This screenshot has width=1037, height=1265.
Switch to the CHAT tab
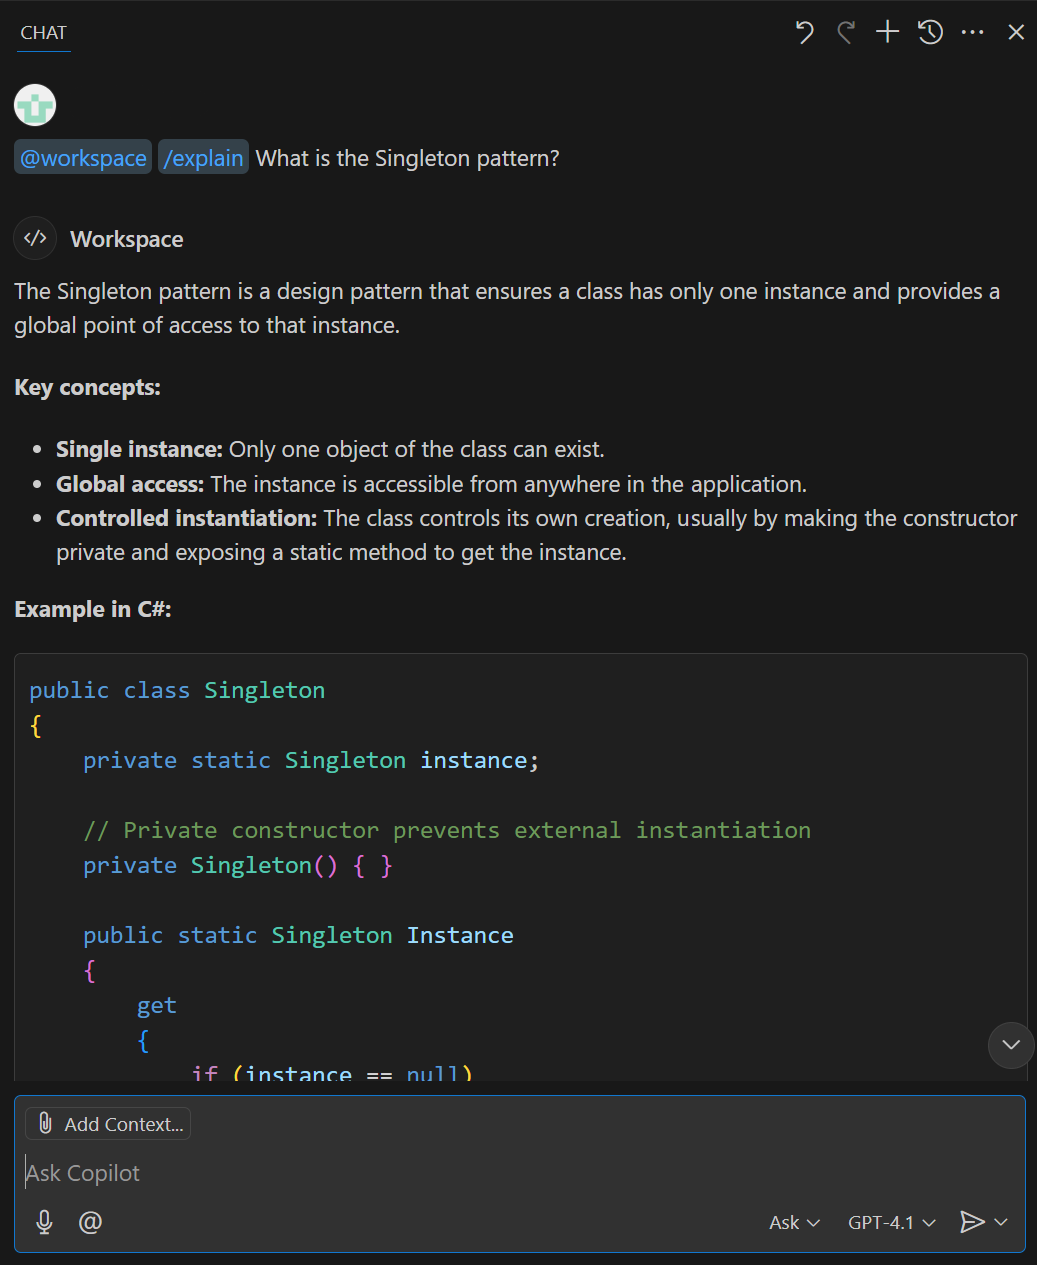43,32
